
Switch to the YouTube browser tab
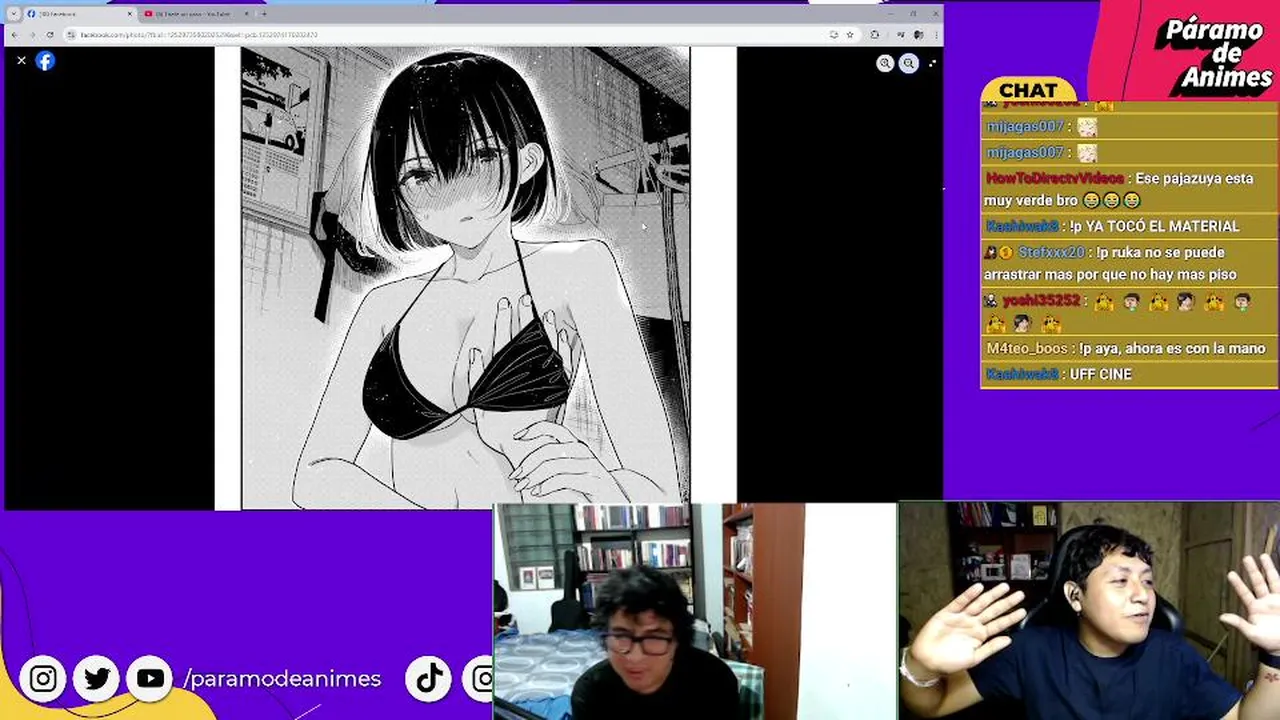[195, 14]
